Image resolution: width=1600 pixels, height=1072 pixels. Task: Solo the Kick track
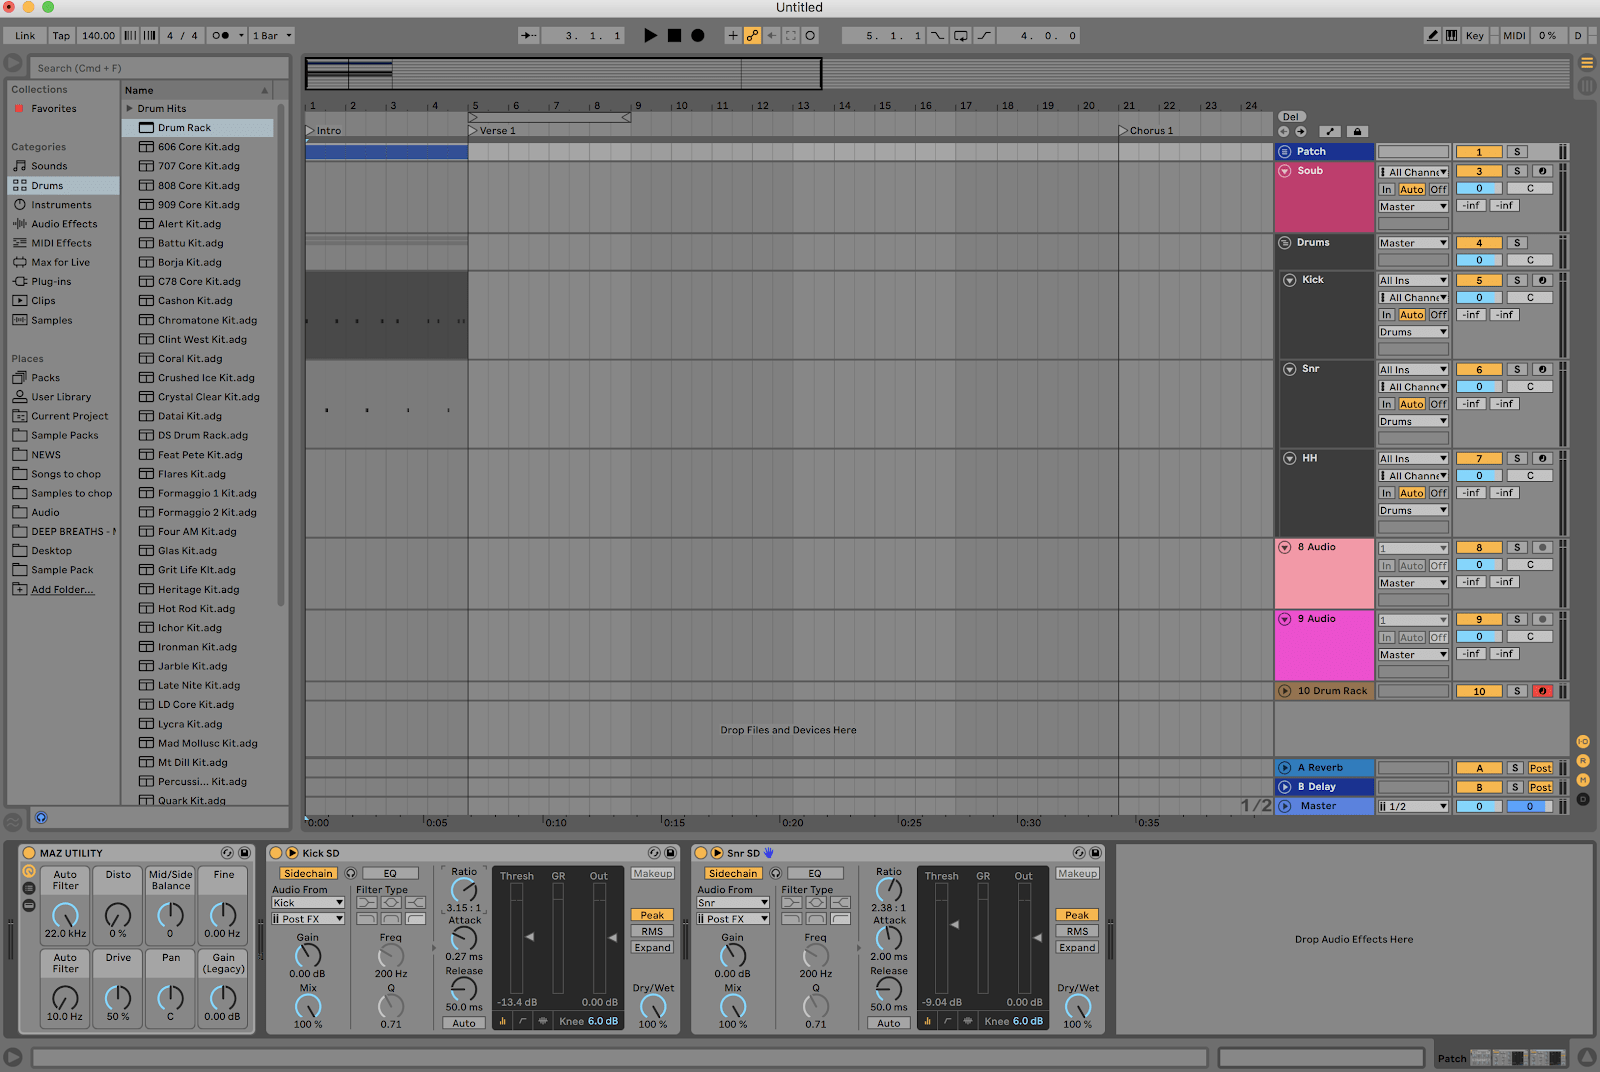point(1517,279)
